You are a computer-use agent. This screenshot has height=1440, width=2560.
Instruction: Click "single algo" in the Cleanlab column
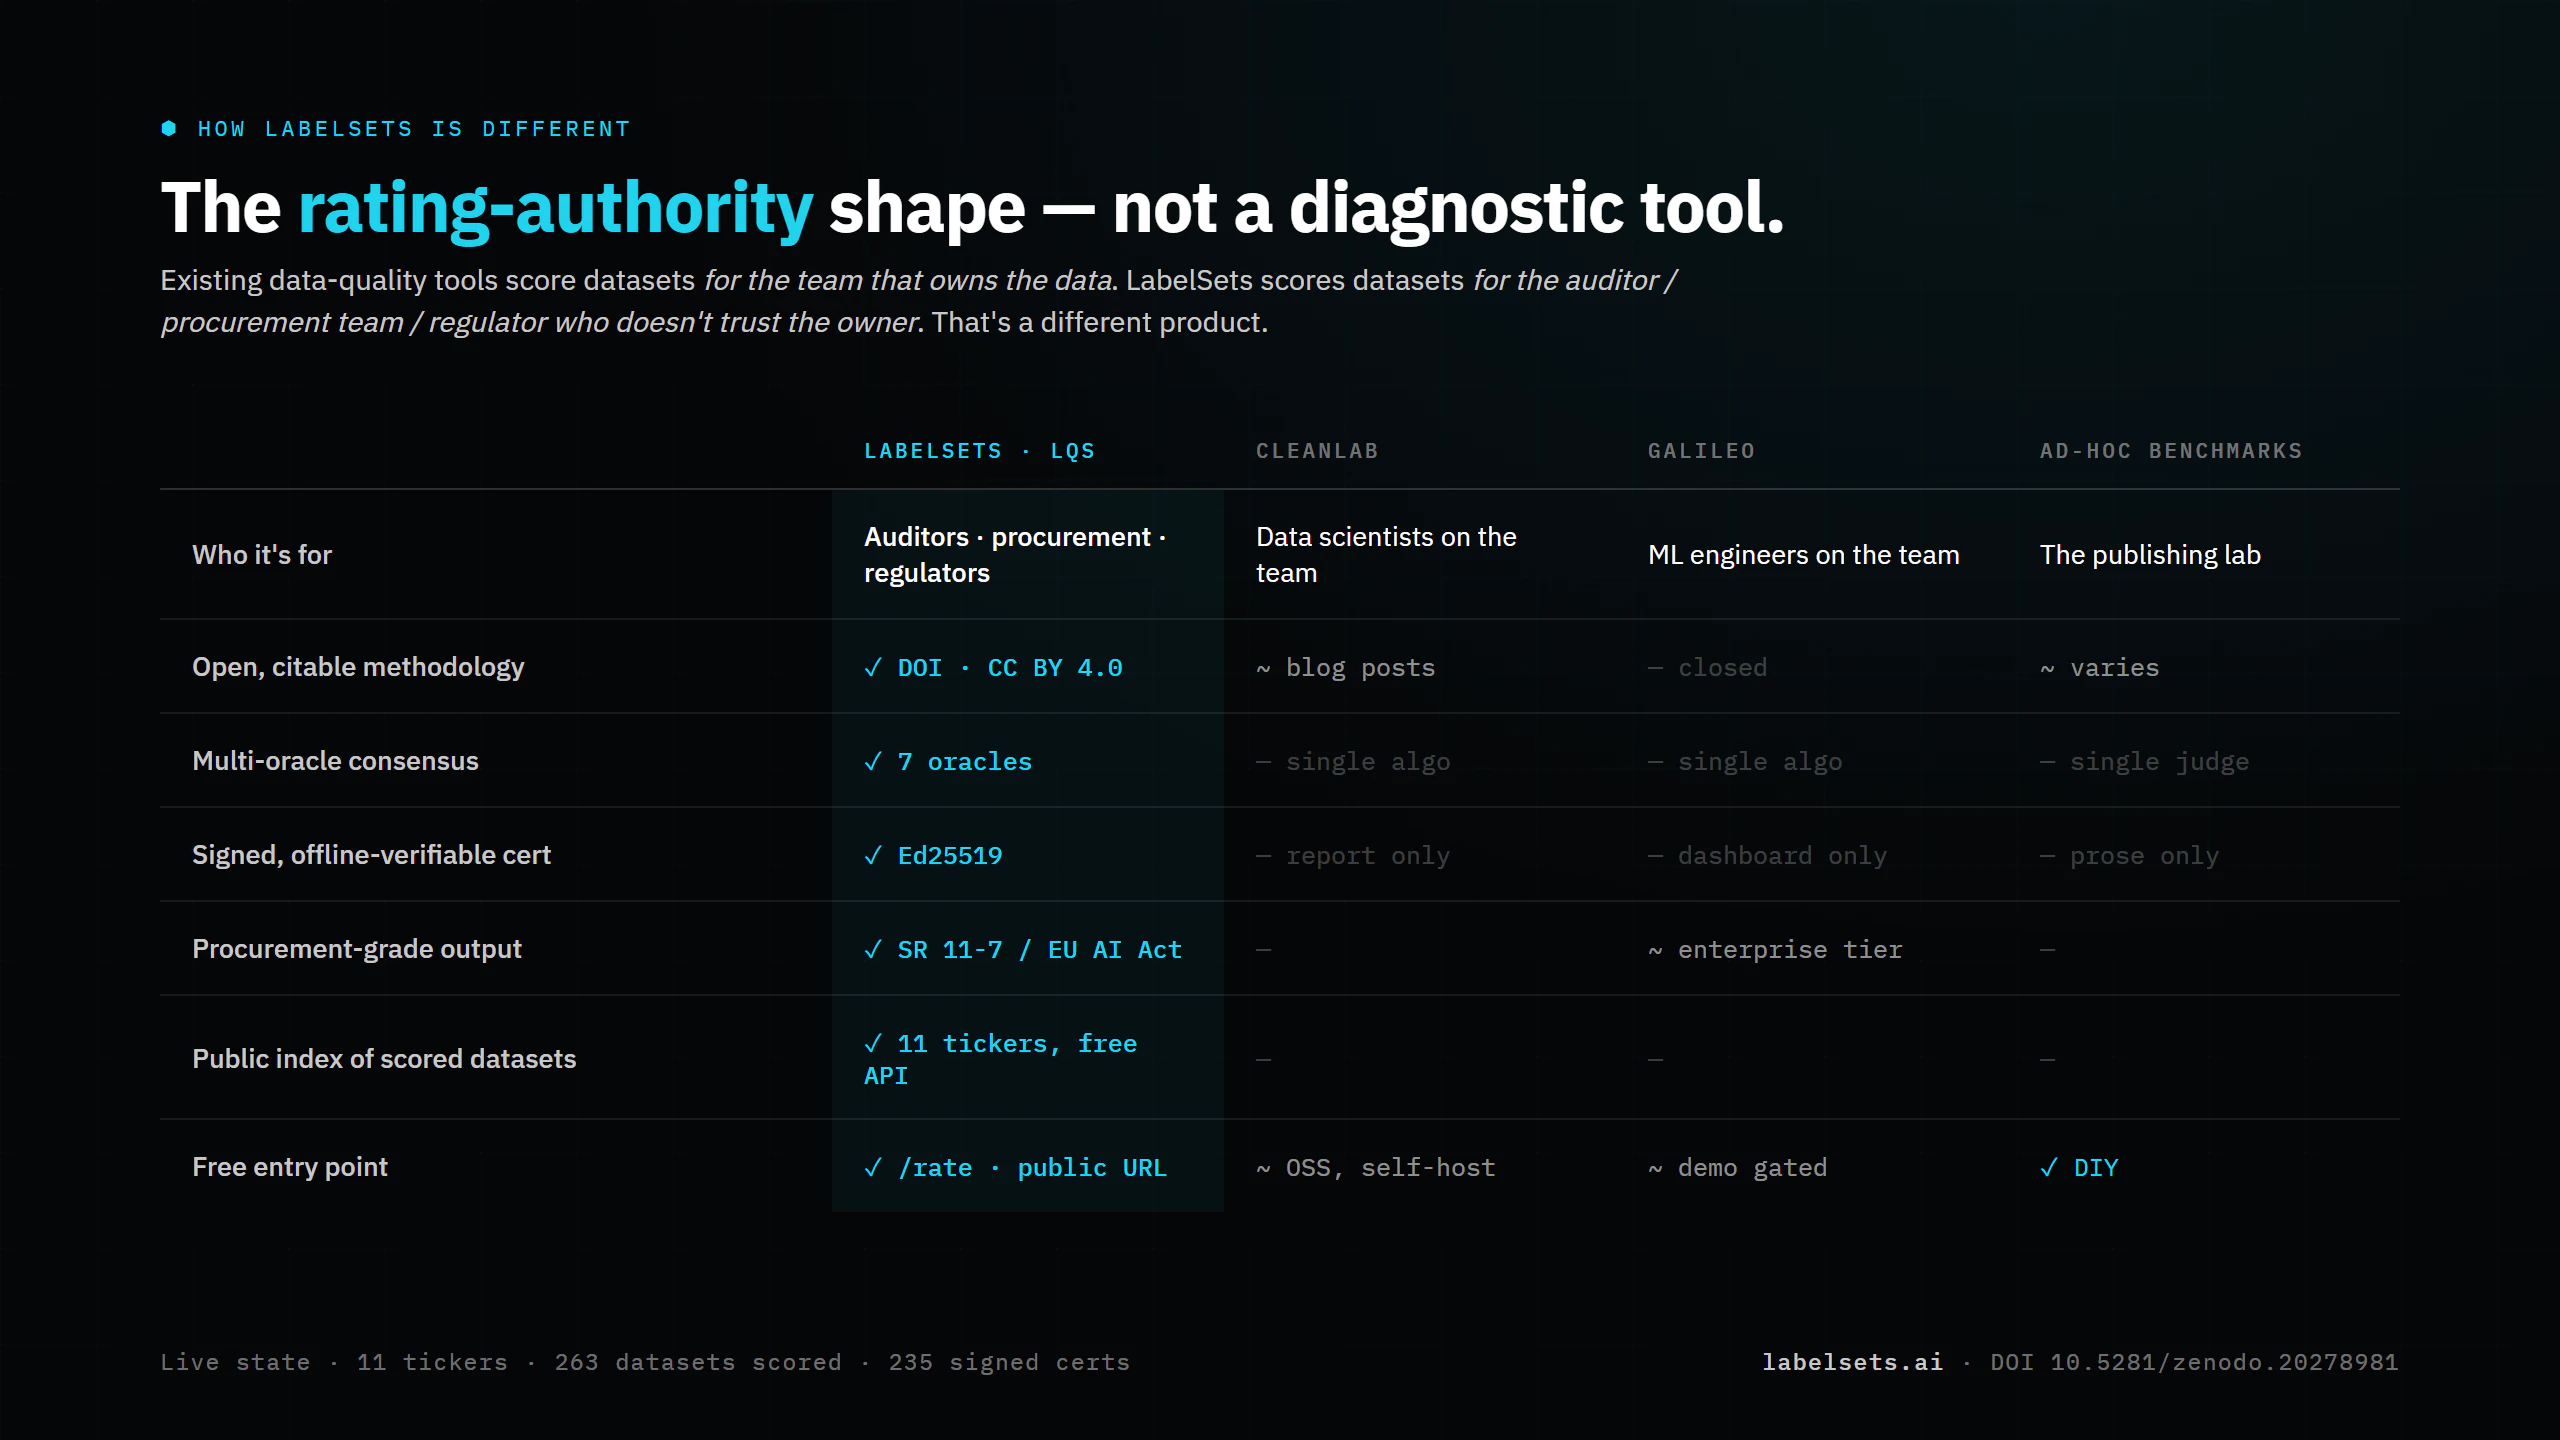coord(1353,761)
